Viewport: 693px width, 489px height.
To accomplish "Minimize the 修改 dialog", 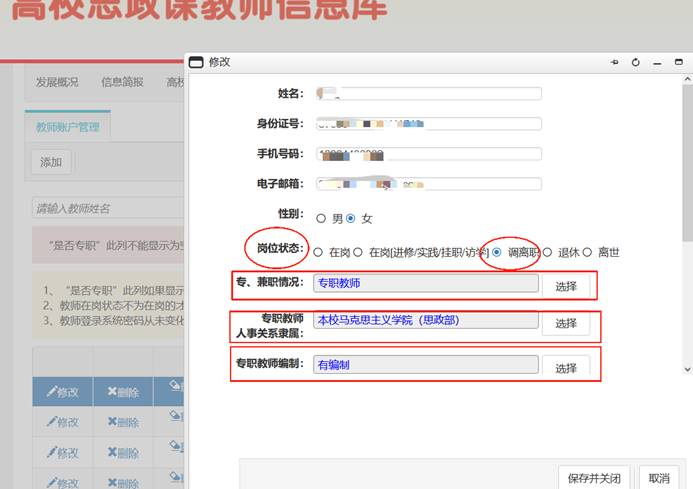I will 658,62.
